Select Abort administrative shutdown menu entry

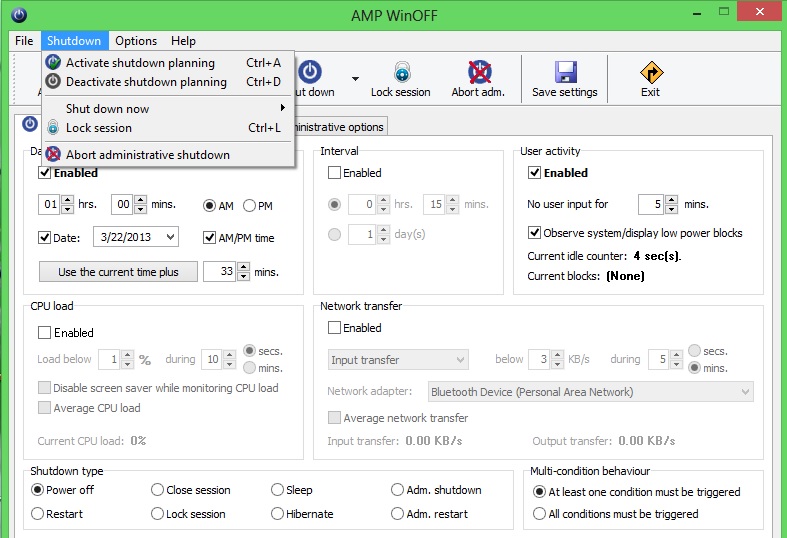[x=168, y=155]
